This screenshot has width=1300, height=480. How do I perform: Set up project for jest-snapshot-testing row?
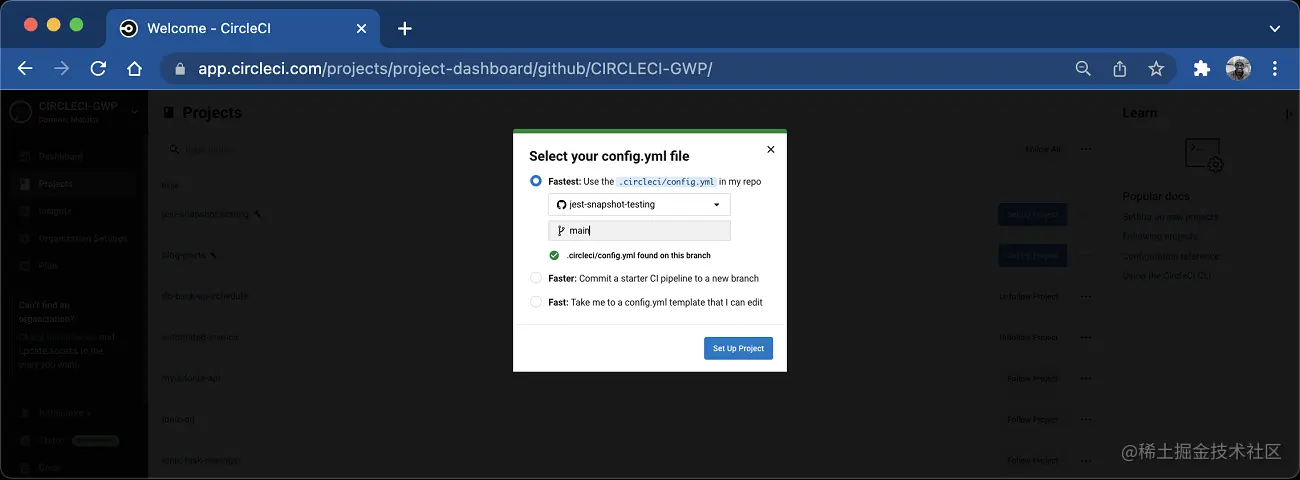point(1032,214)
